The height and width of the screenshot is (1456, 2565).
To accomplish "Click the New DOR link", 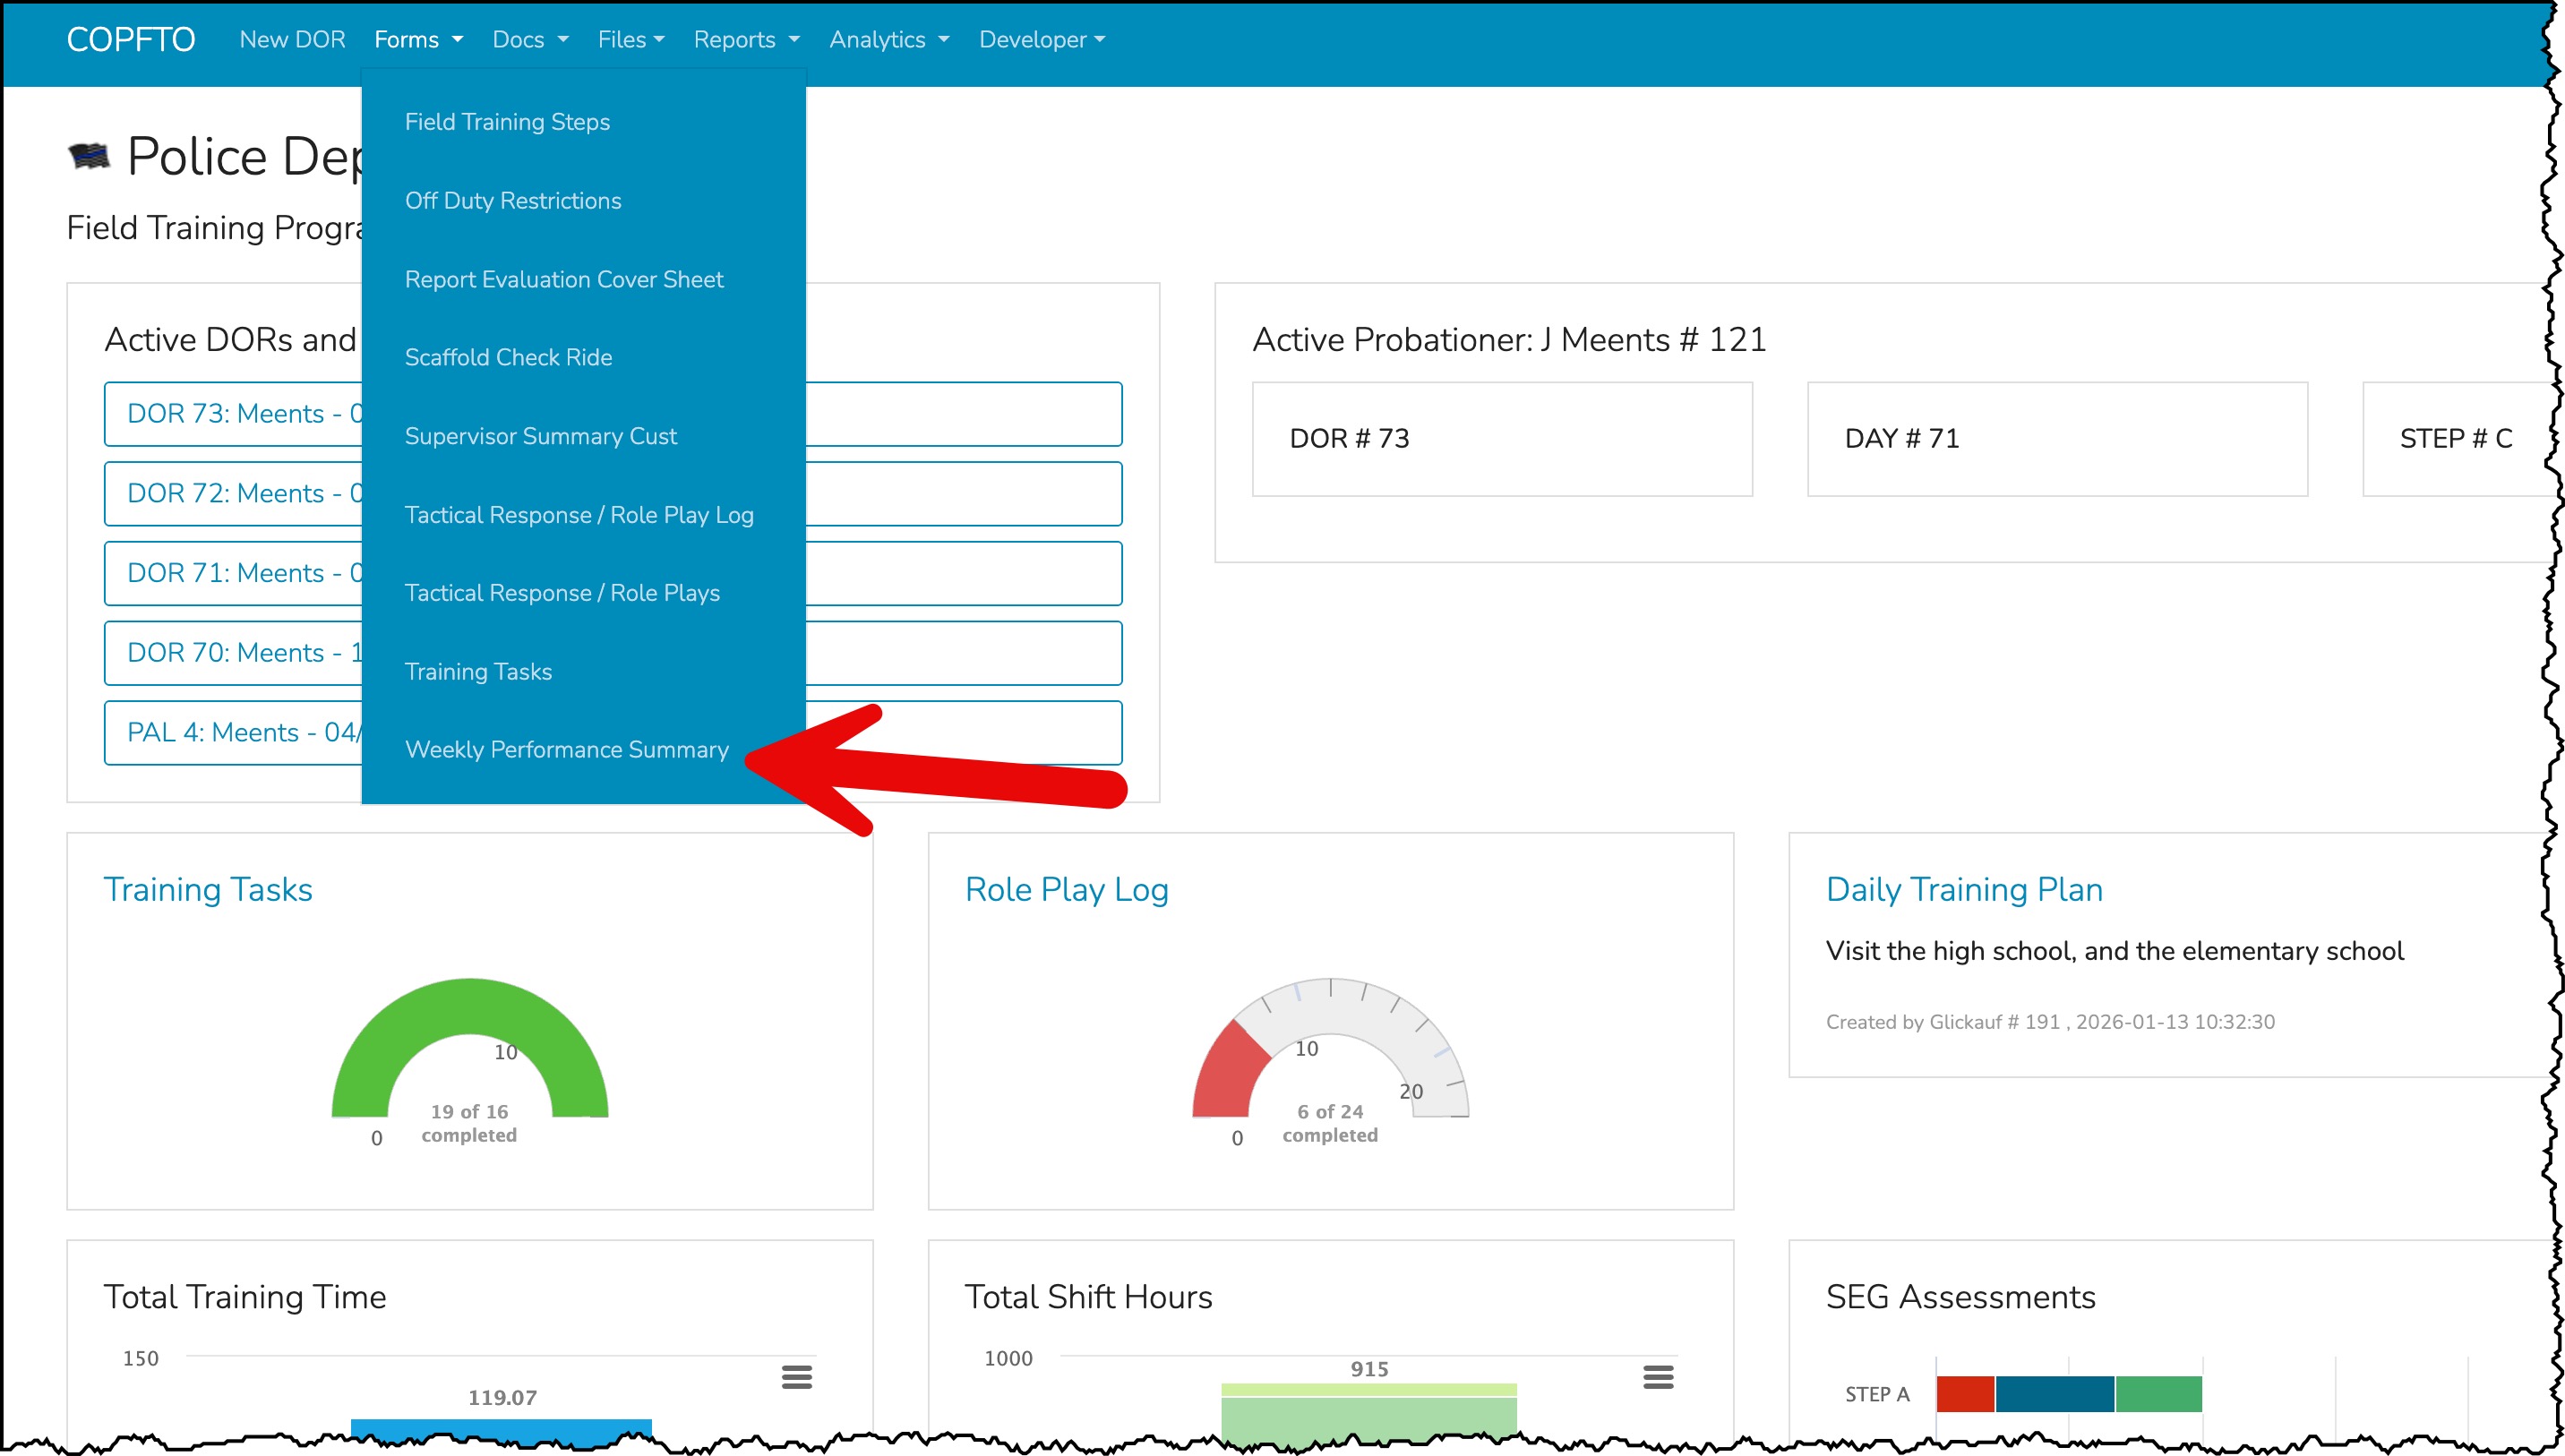I will (x=292, y=40).
